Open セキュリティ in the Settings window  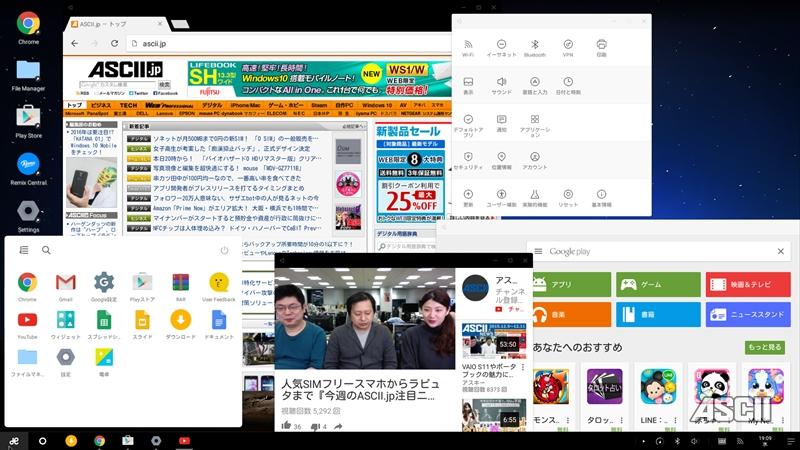point(468,161)
